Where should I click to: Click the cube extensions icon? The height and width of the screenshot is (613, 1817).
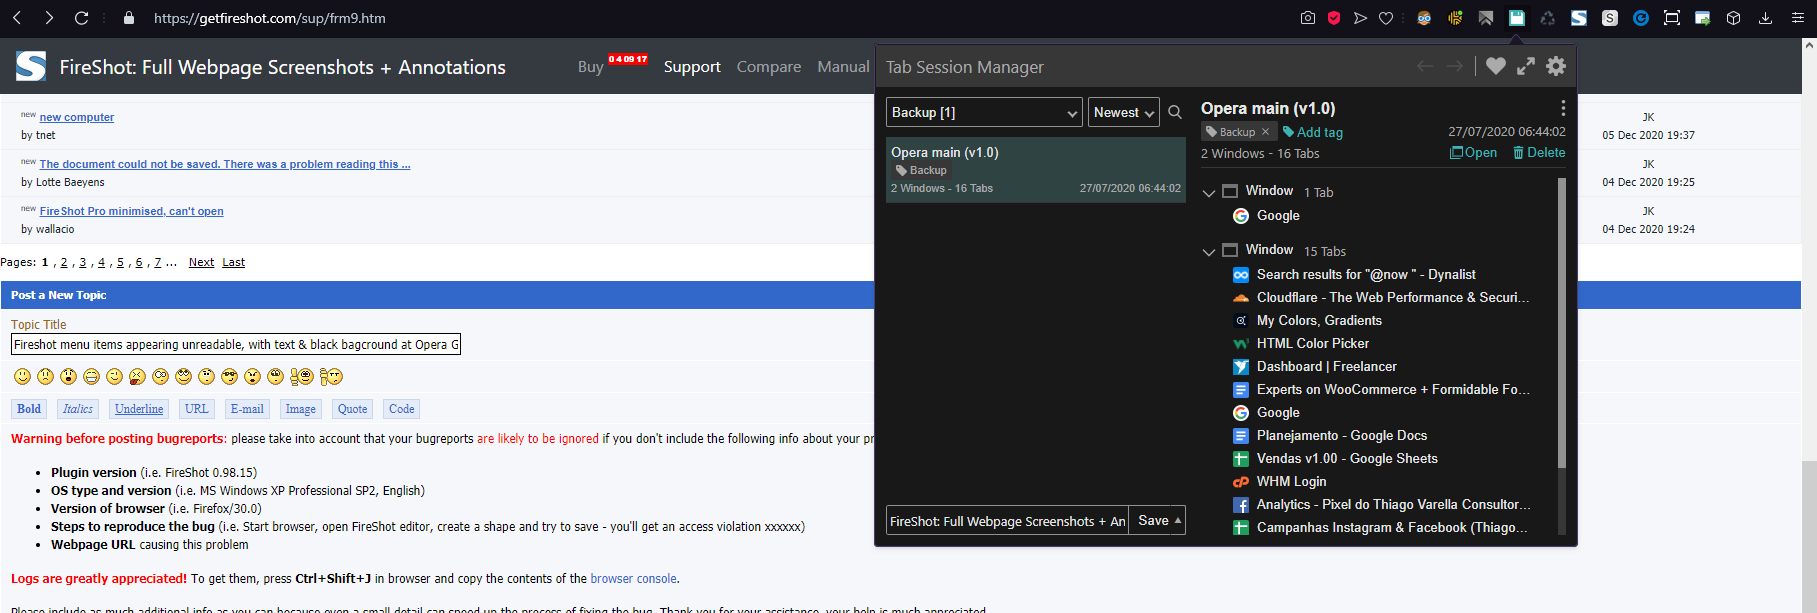coord(1734,18)
